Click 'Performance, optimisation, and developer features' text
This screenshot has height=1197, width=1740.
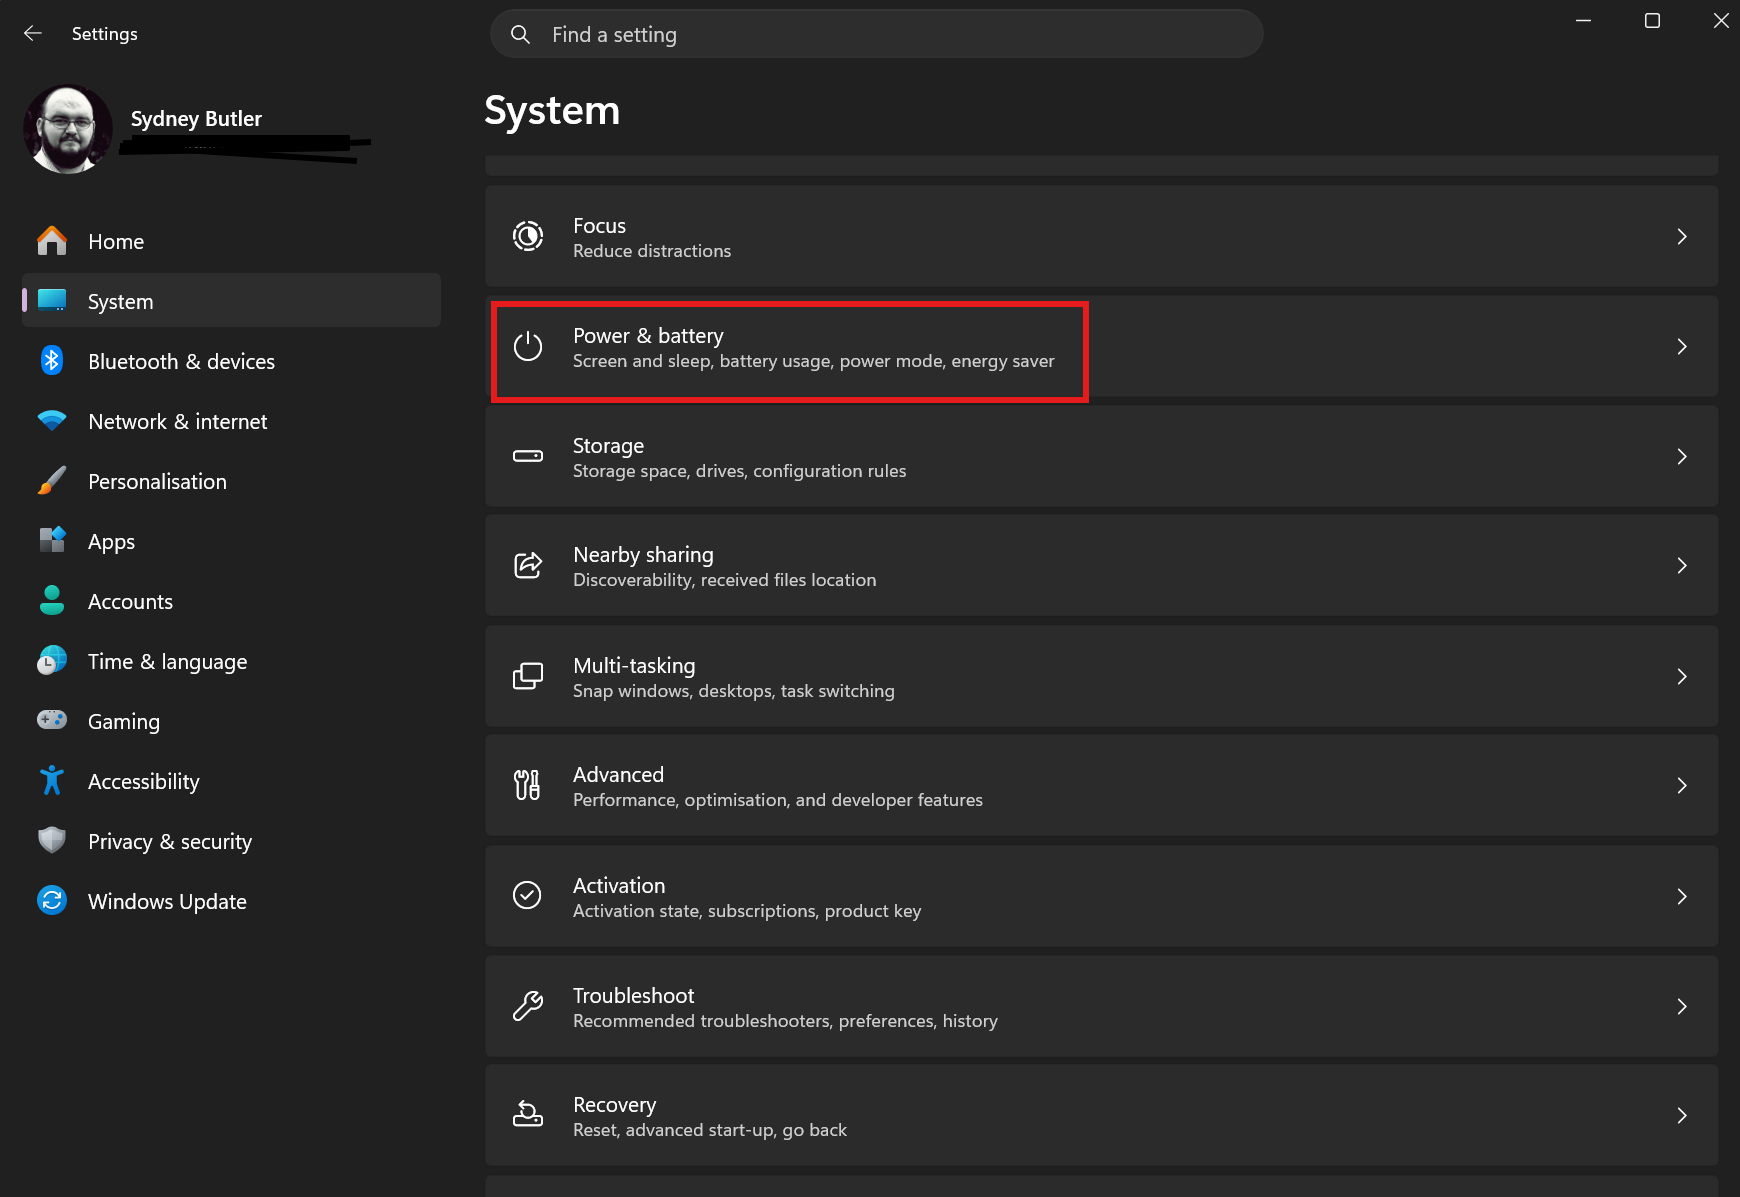(x=778, y=800)
